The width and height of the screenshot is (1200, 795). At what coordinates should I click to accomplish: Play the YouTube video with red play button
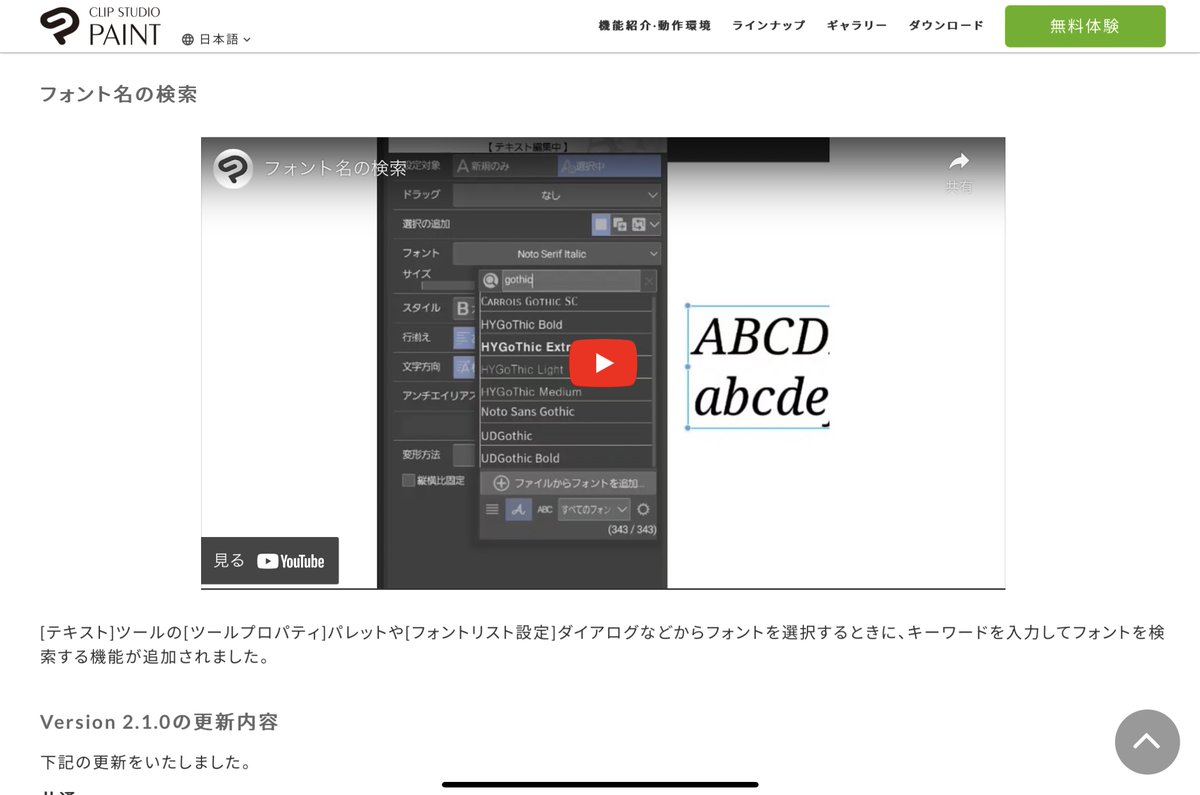pos(603,363)
